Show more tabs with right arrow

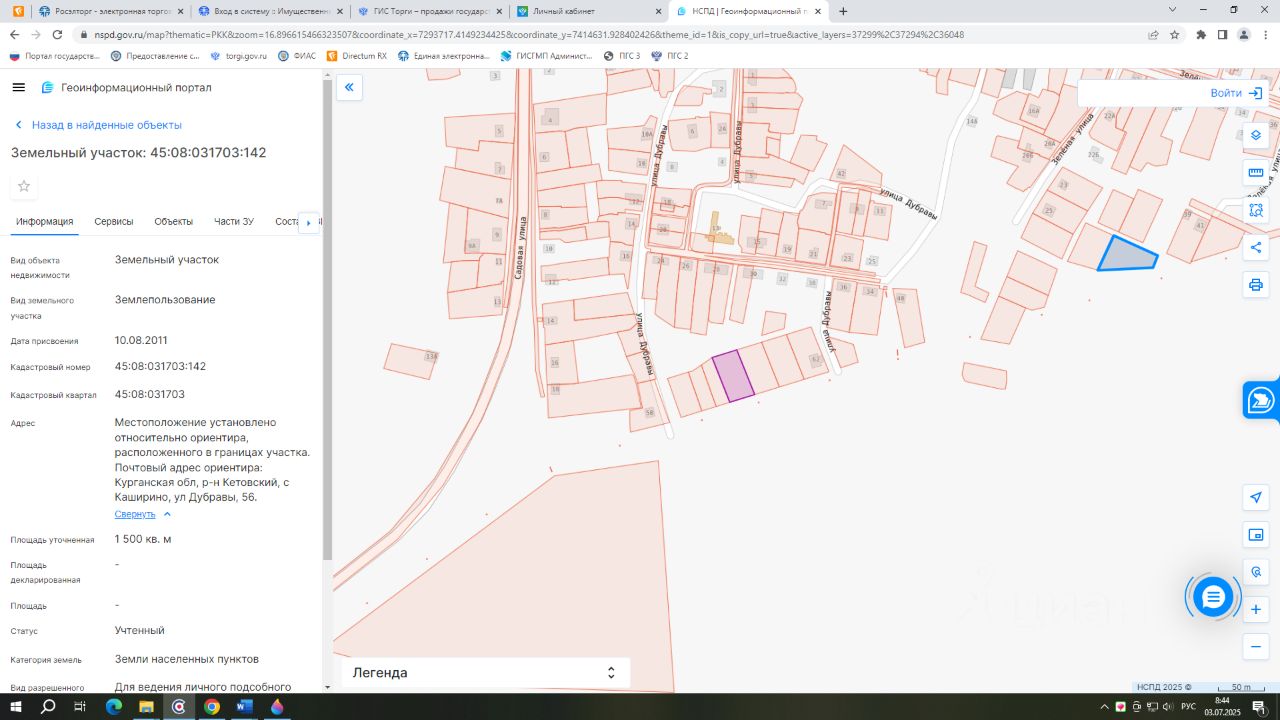pyautogui.click(x=309, y=222)
